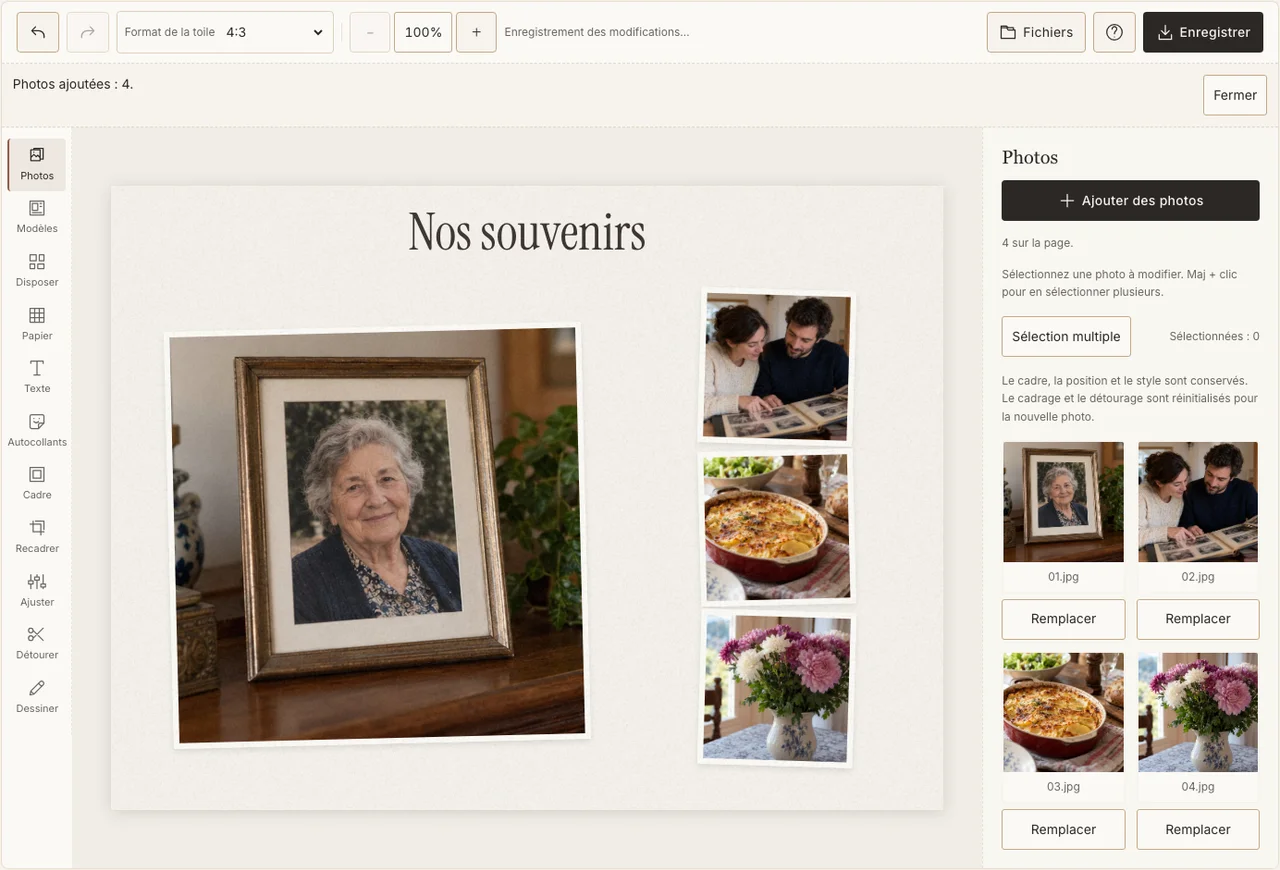Viewport: 1280px width, 870px height.
Task: Open the help question mark
Action: [1114, 32]
